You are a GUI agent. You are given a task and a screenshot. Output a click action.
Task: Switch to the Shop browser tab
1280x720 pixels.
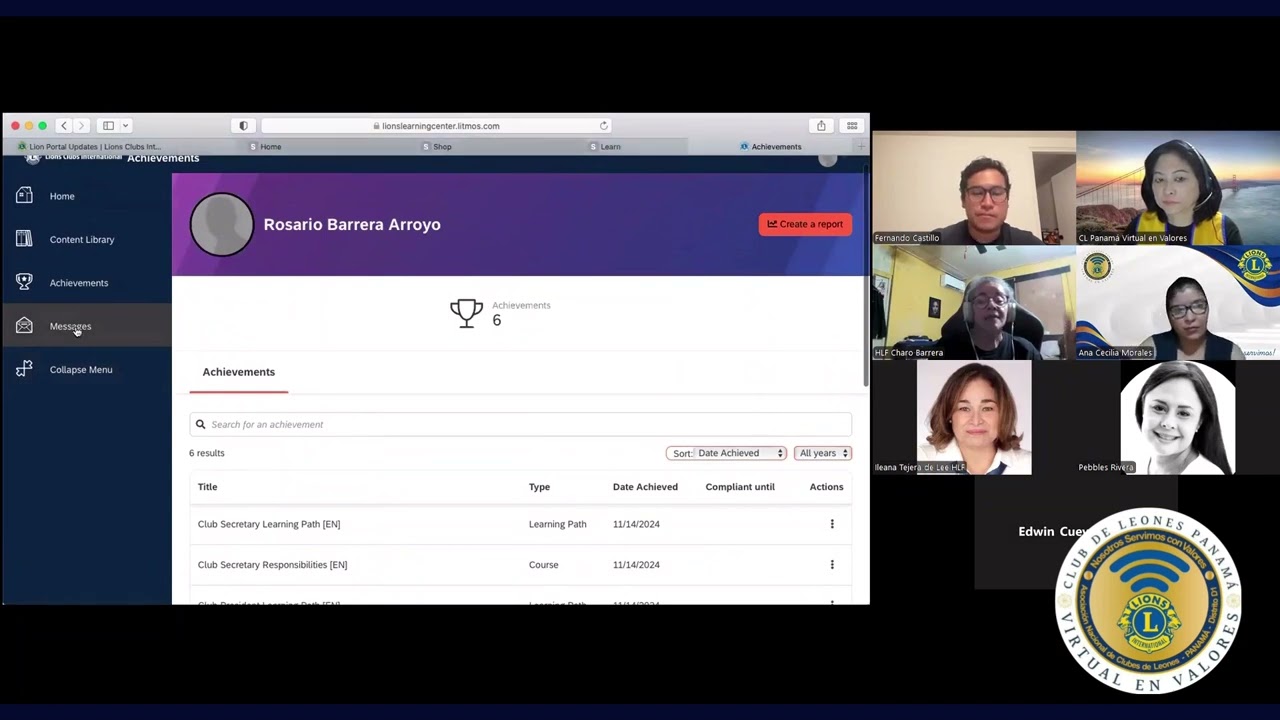[437, 147]
